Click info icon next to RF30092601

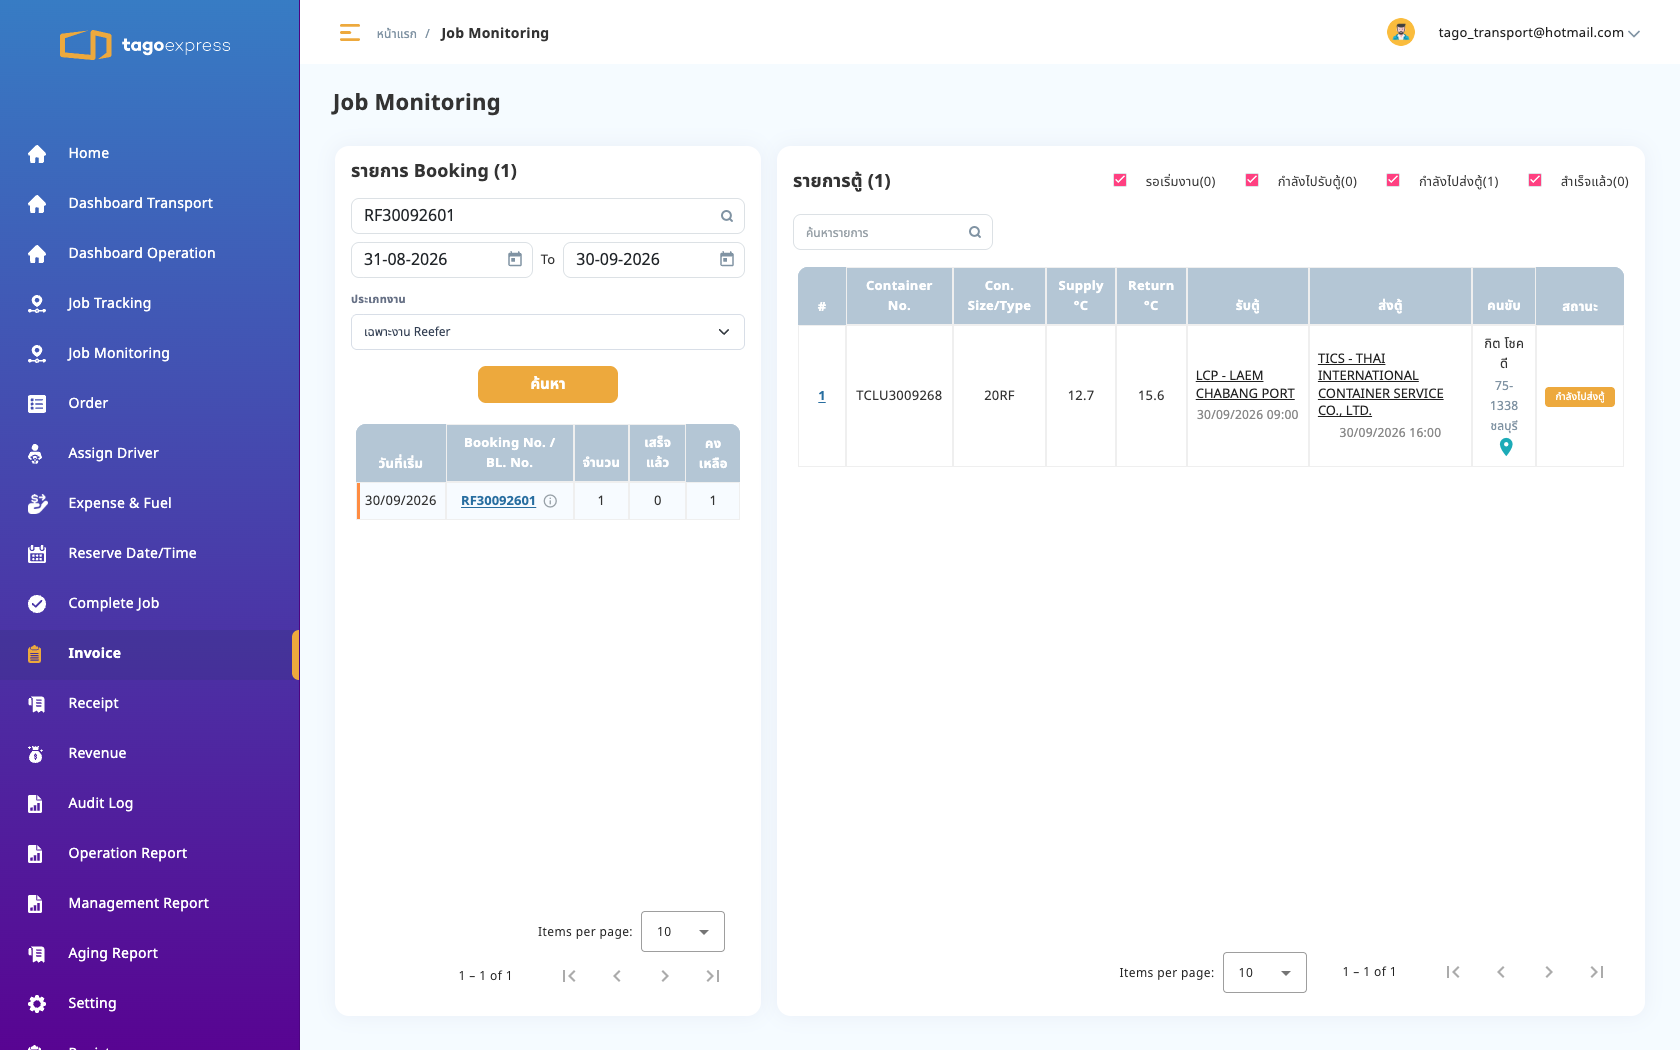(x=550, y=501)
